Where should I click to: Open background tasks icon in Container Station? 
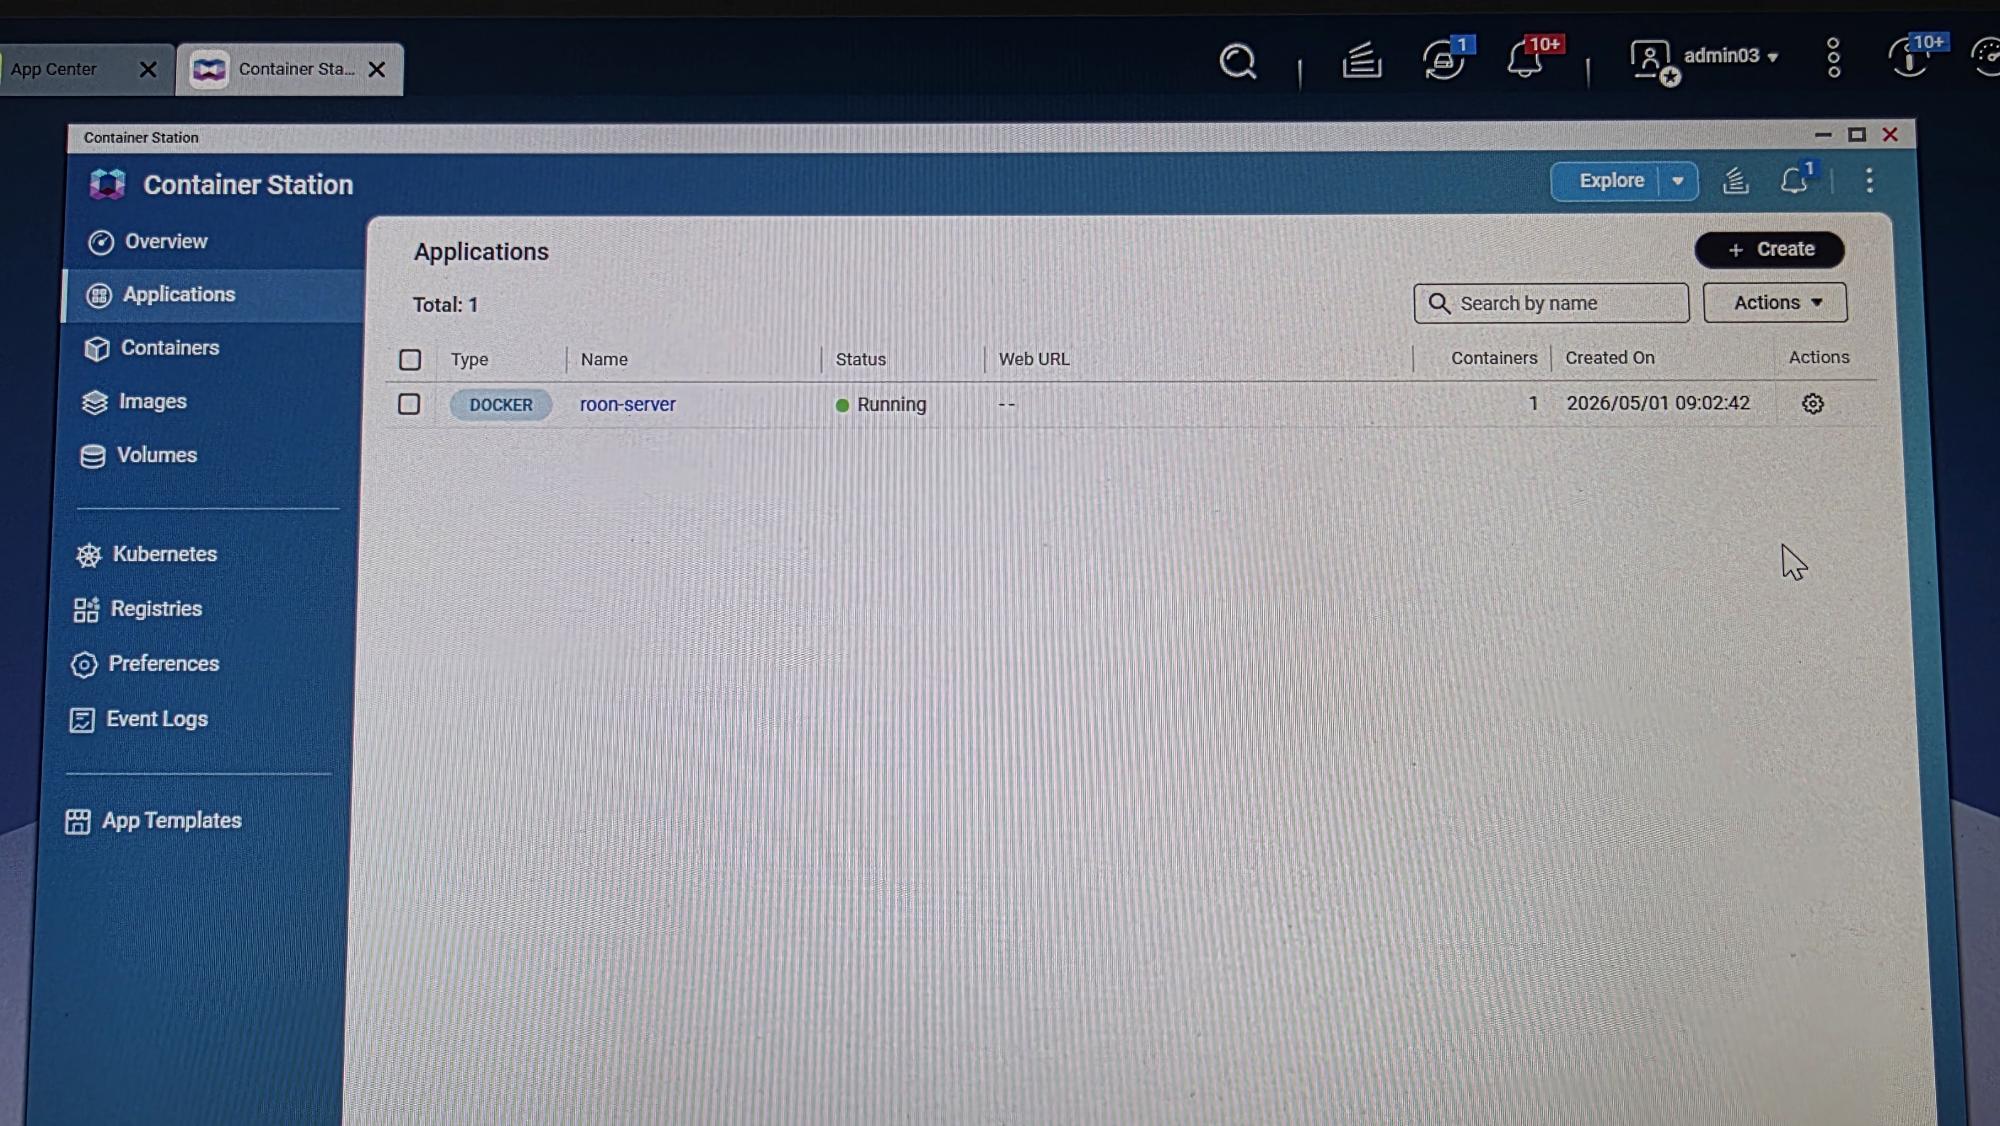pos(1735,181)
